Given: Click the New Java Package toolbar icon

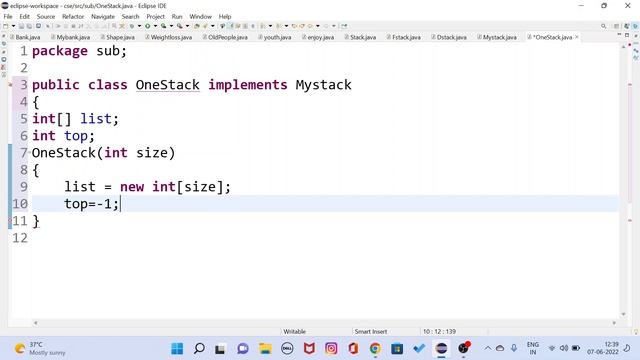Looking at the screenshot, I should click(x=196, y=26).
